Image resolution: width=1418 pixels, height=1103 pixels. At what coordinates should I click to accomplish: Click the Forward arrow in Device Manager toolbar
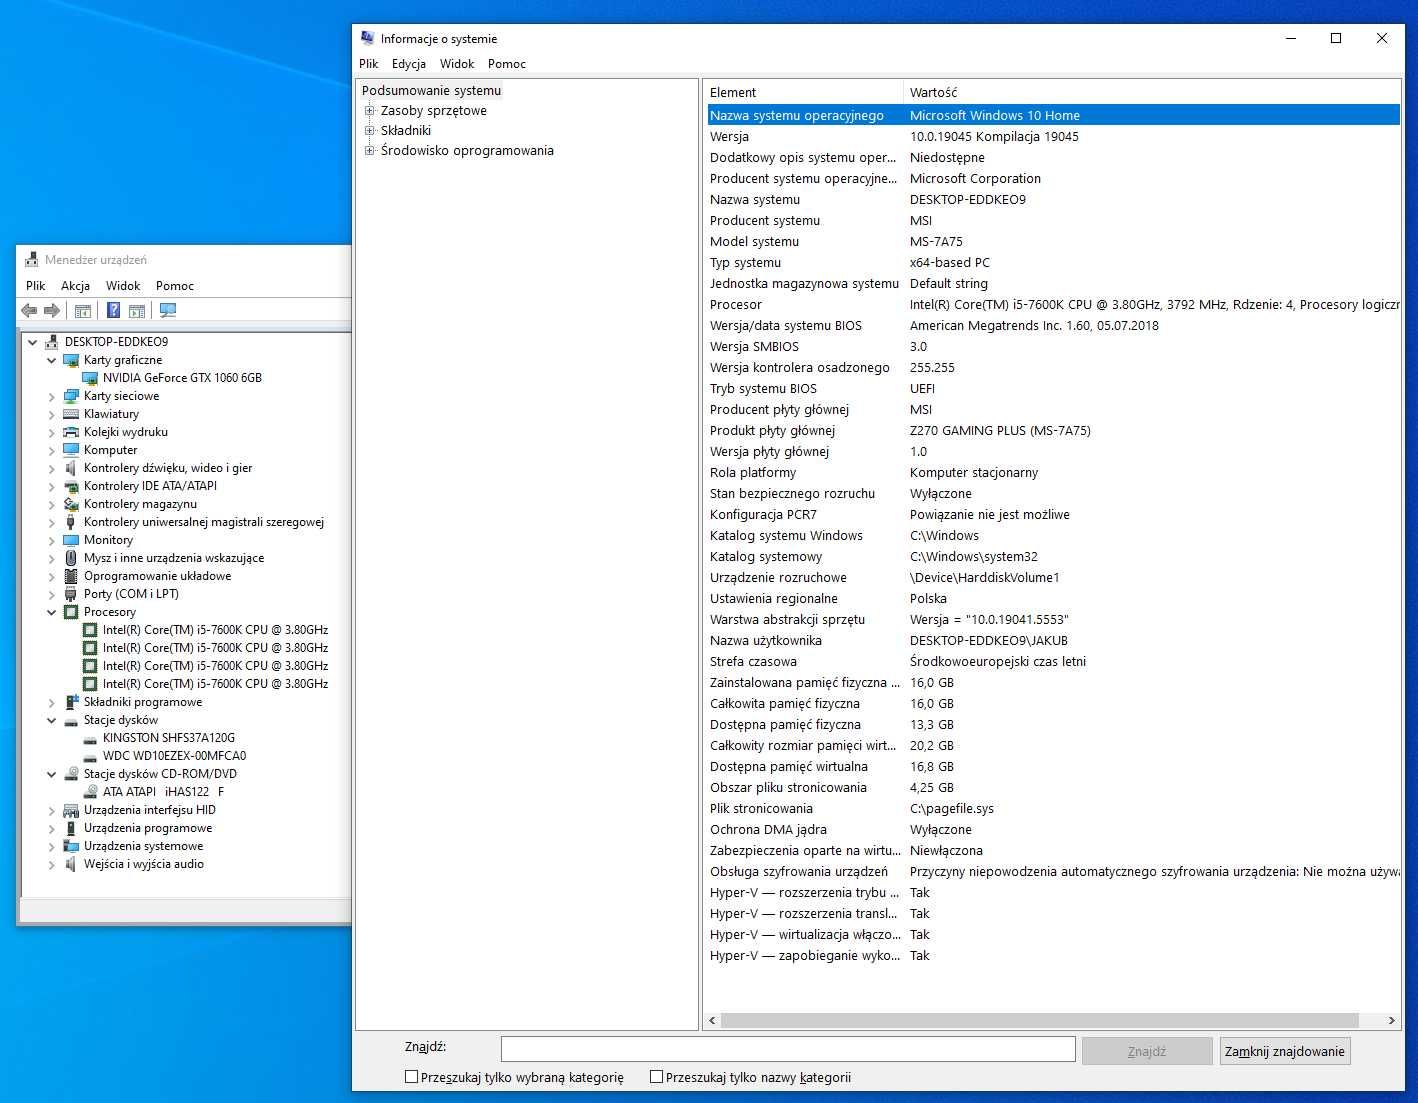(x=52, y=311)
